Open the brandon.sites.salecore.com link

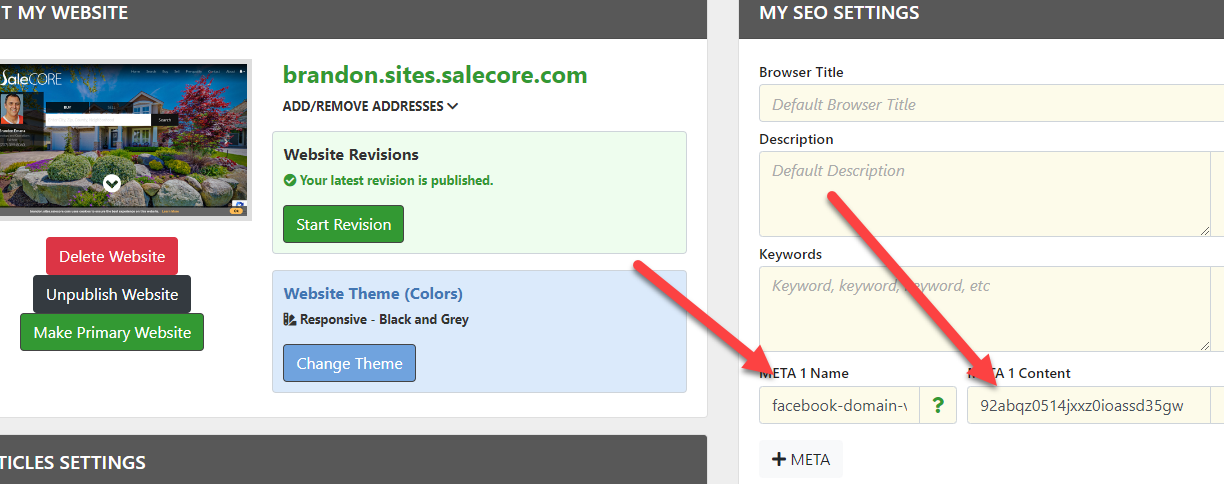pos(435,75)
